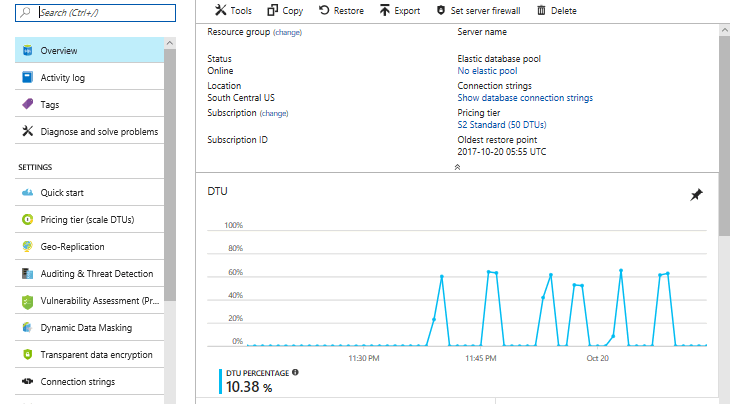Image resolution: width=730 pixels, height=404 pixels.
Task: Pin the DTU chart to dashboard
Action: [x=696, y=195]
